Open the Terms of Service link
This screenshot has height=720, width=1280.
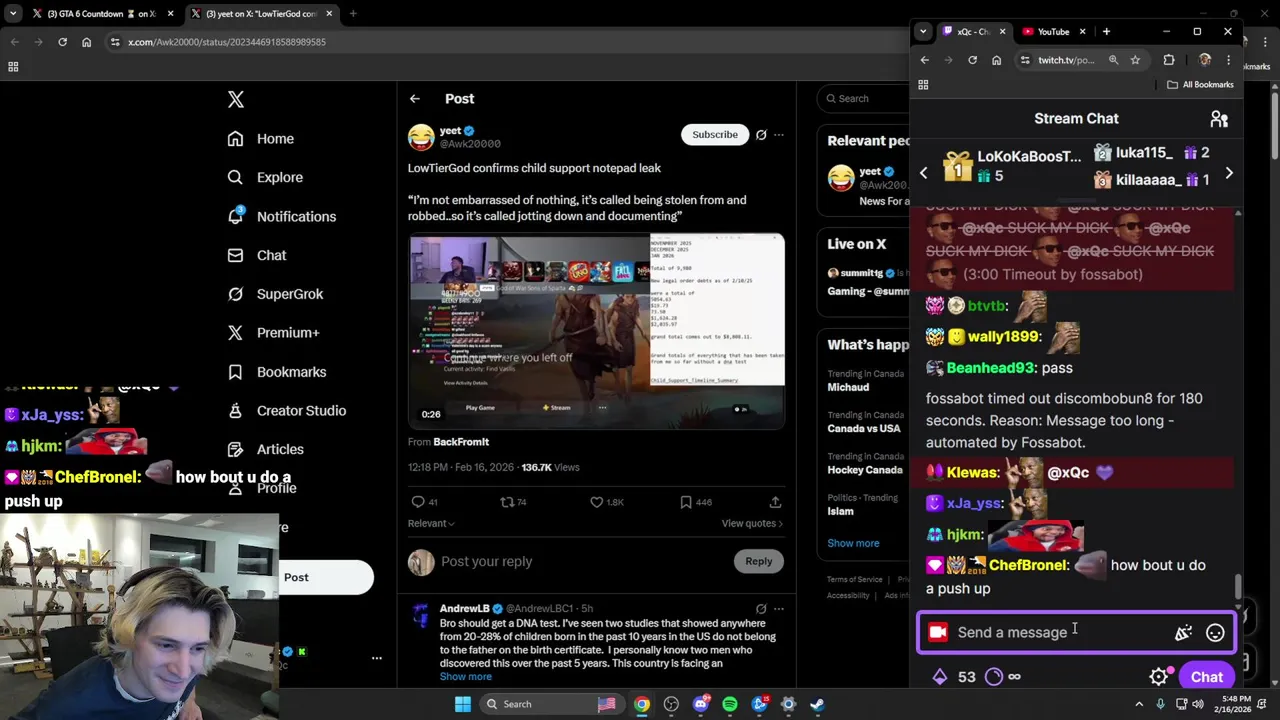point(855,580)
